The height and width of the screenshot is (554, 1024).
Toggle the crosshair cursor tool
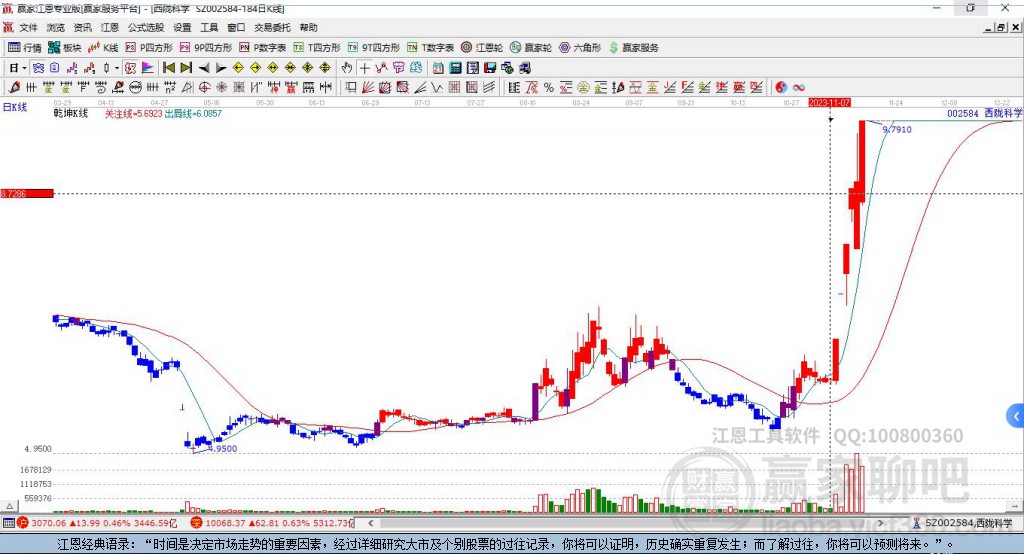pos(364,68)
